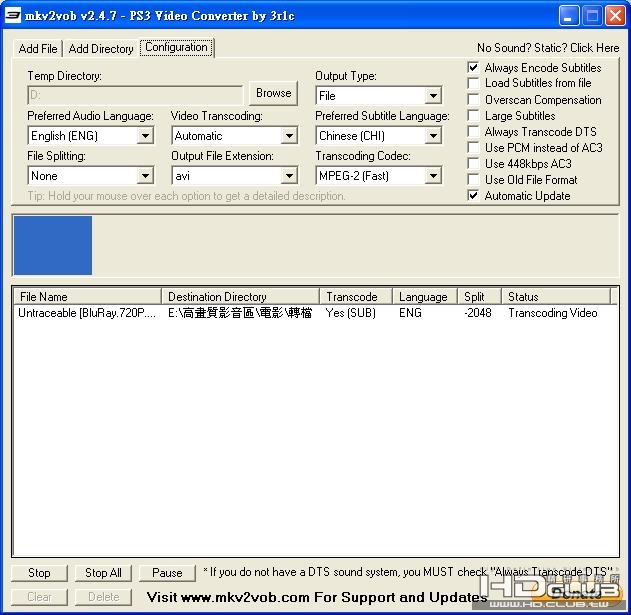631x615 pixels.
Task: Click the Clear button
Action: click(x=39, y=596)
